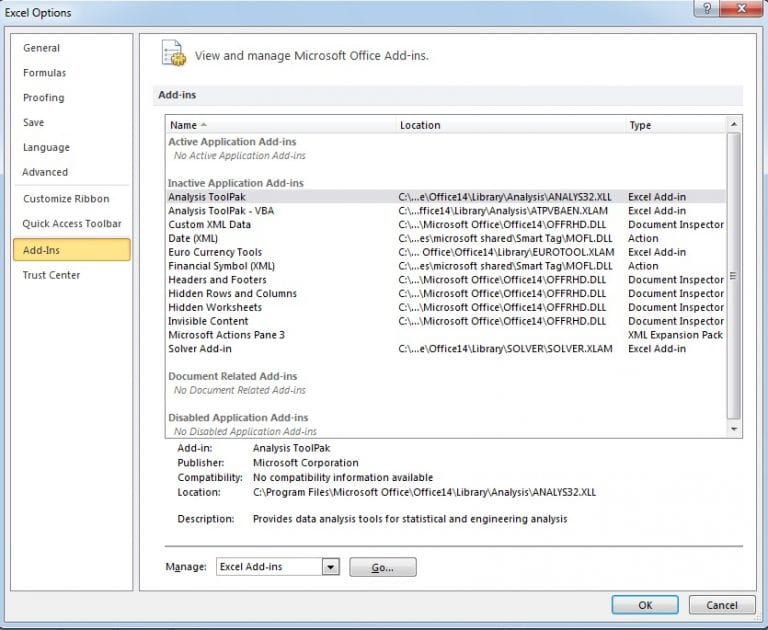Open the Trust Center section
Screen dimensions: 768x630
click(x=52, y=275)
